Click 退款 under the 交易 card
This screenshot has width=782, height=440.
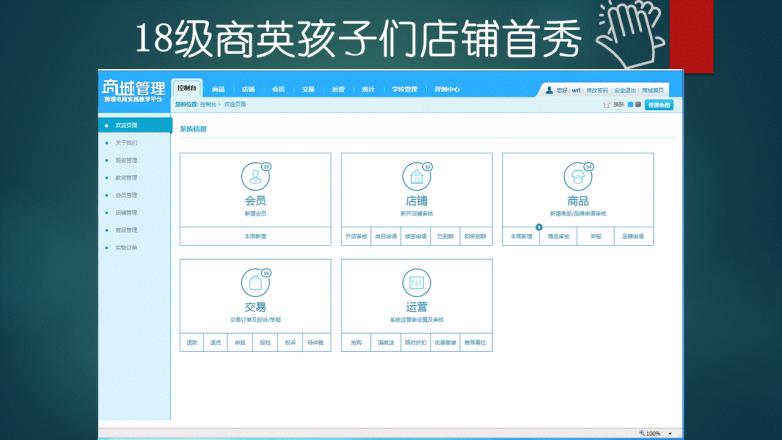coord(192,342)
